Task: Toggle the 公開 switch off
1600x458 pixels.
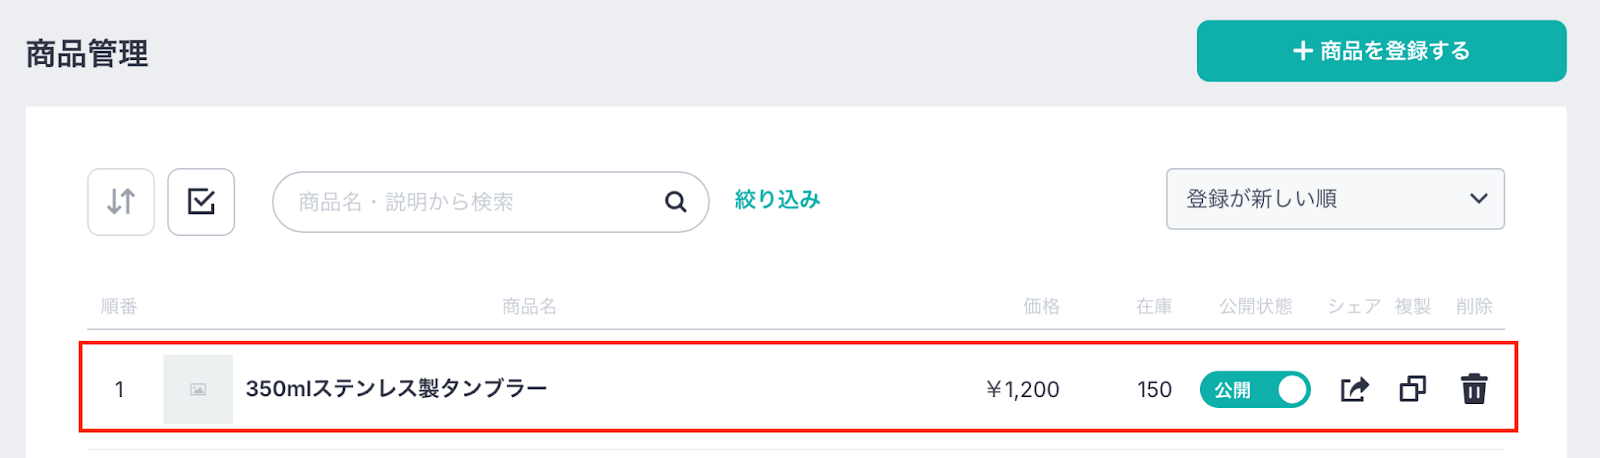Action: pyautogui.click(x=1255, y=389)
